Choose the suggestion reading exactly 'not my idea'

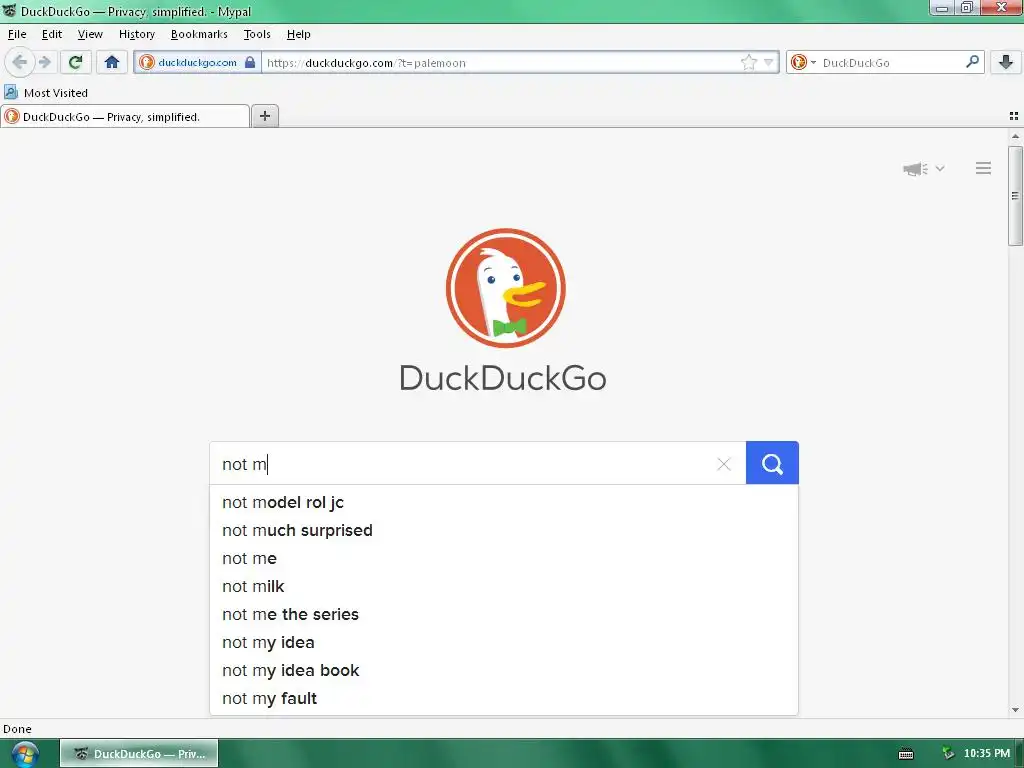point(504,643)
